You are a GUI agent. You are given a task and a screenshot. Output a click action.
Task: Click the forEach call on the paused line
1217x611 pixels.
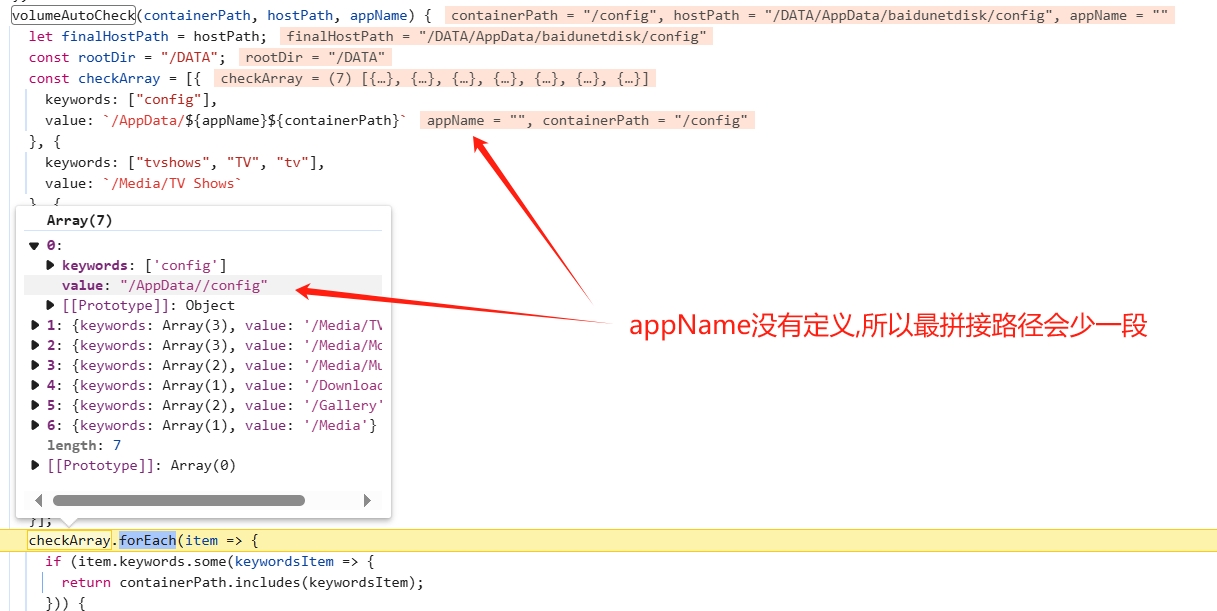pyautogui.click(x=147, y=540)
